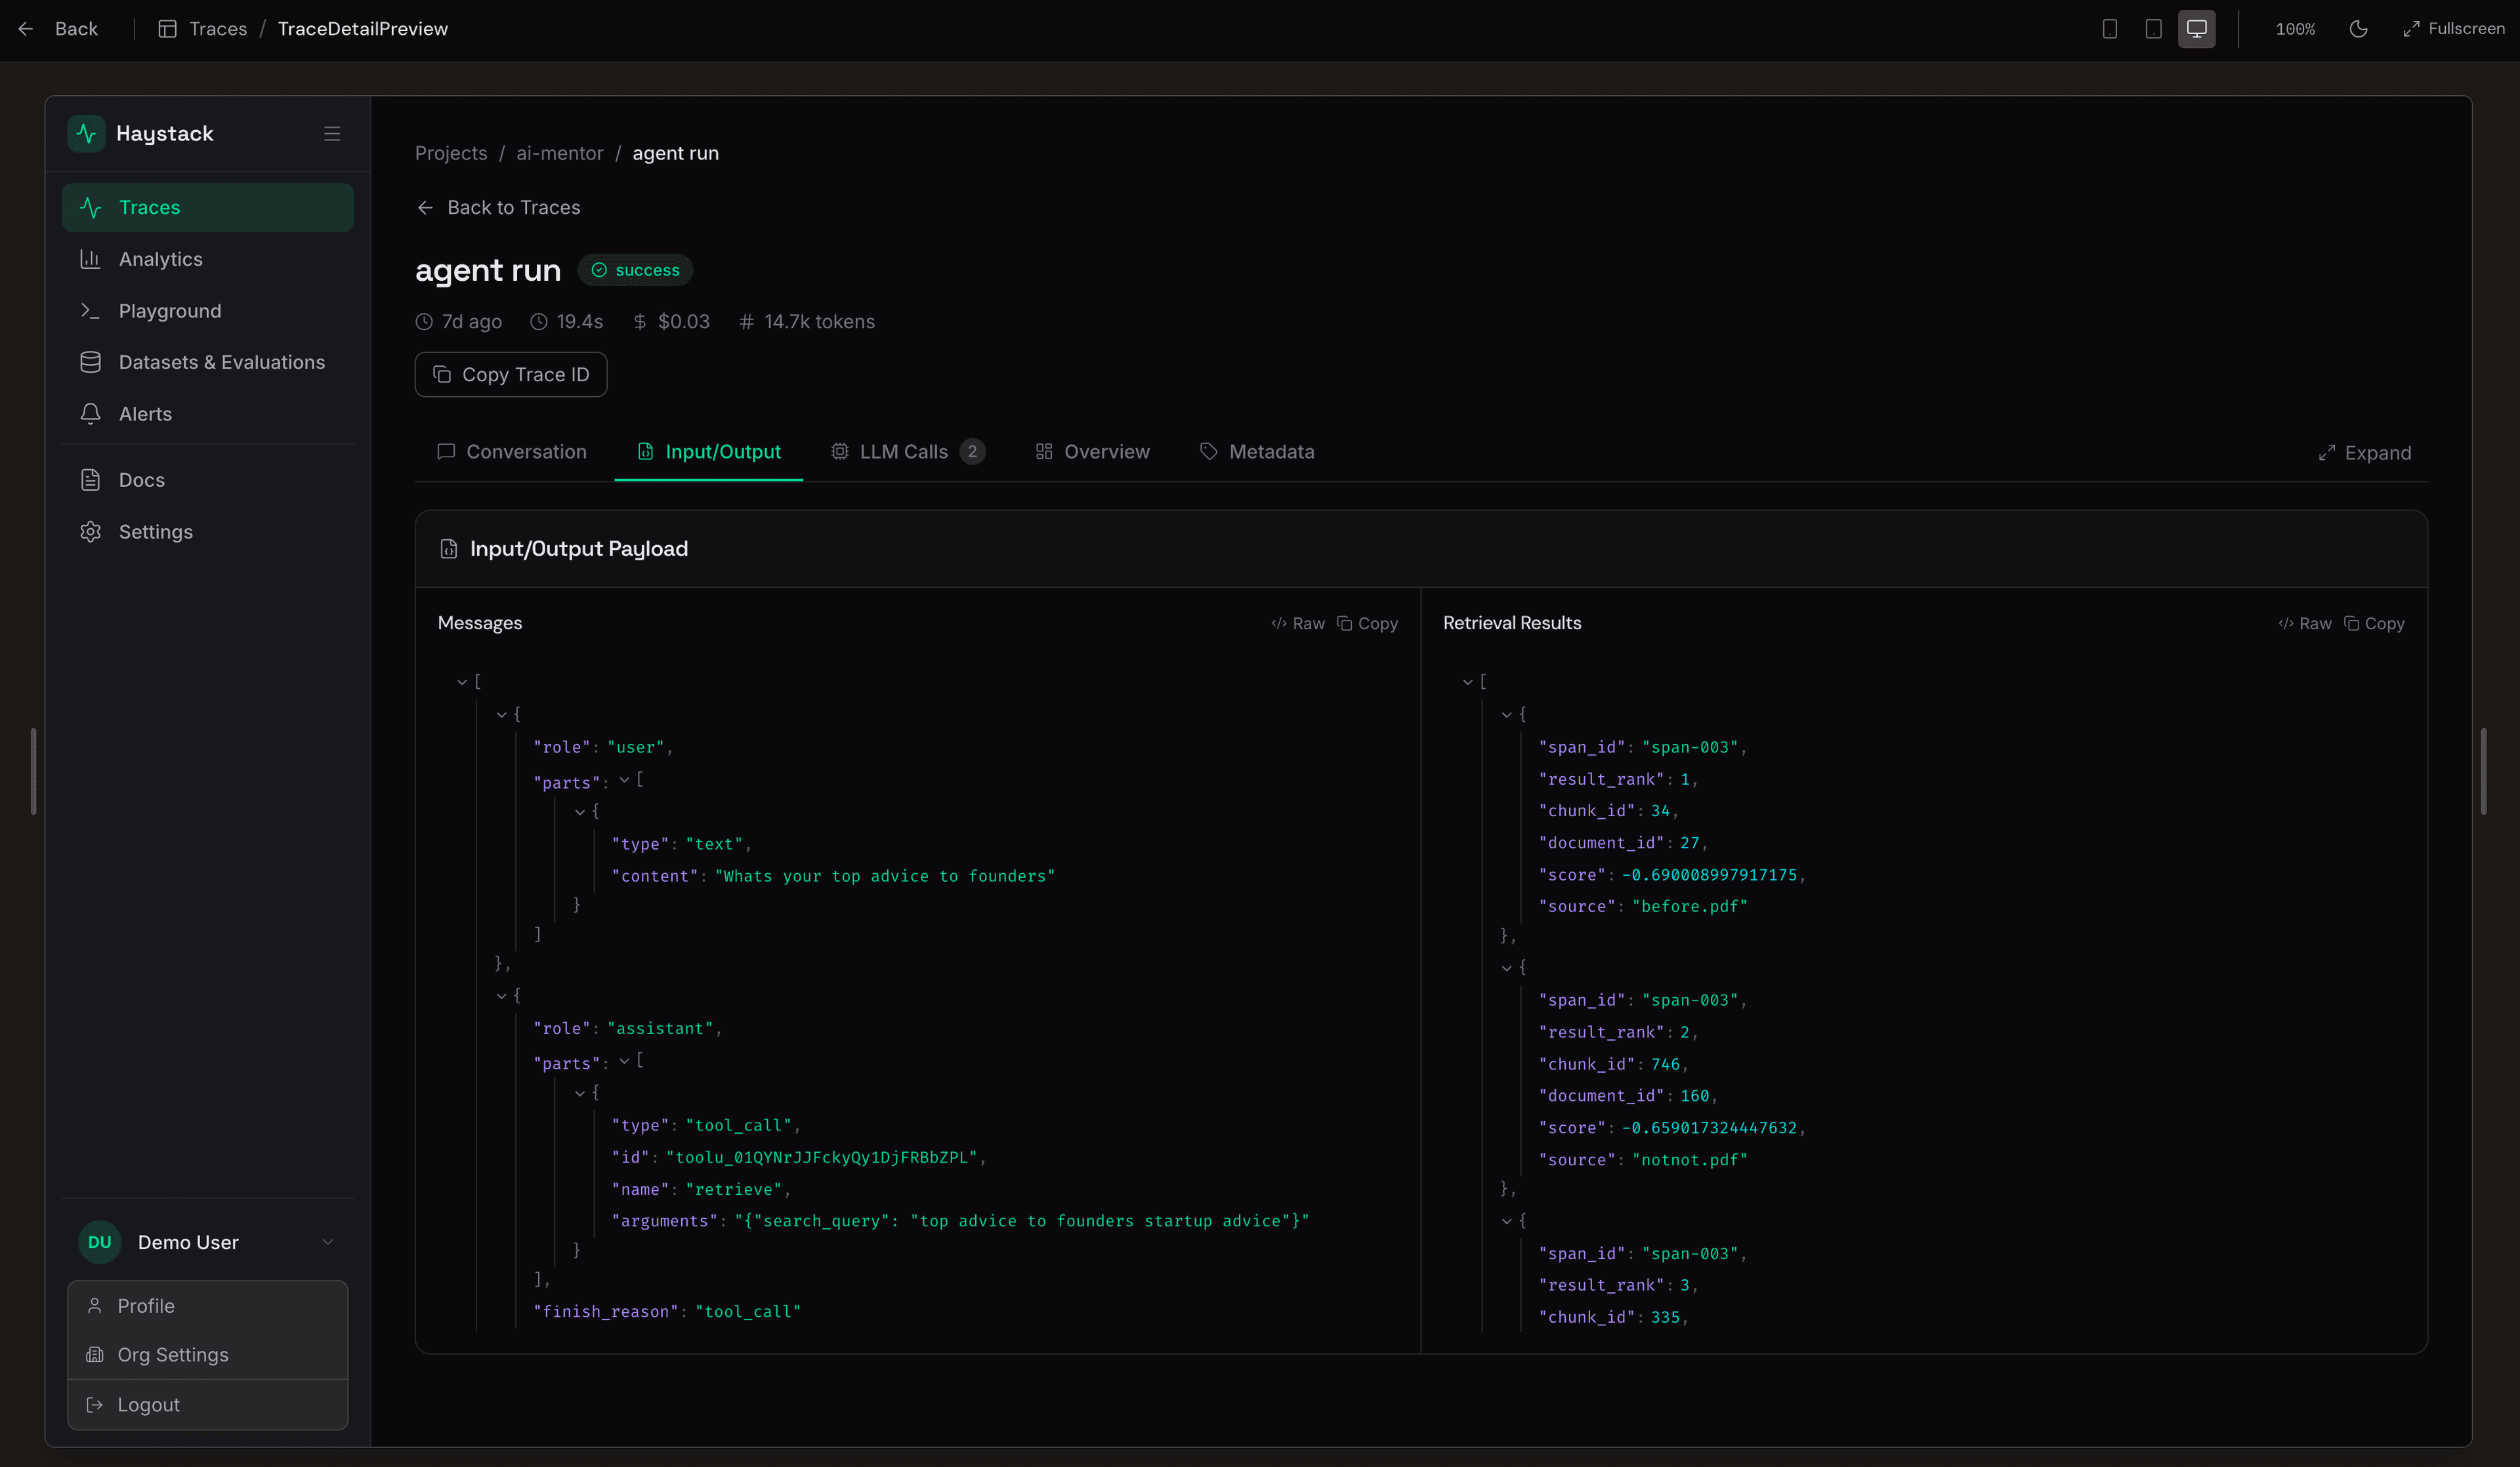Open Docs page in sidebar
Image resolution: width=2520 pixels, height=1467 pixels.
(x=208, y=480)
